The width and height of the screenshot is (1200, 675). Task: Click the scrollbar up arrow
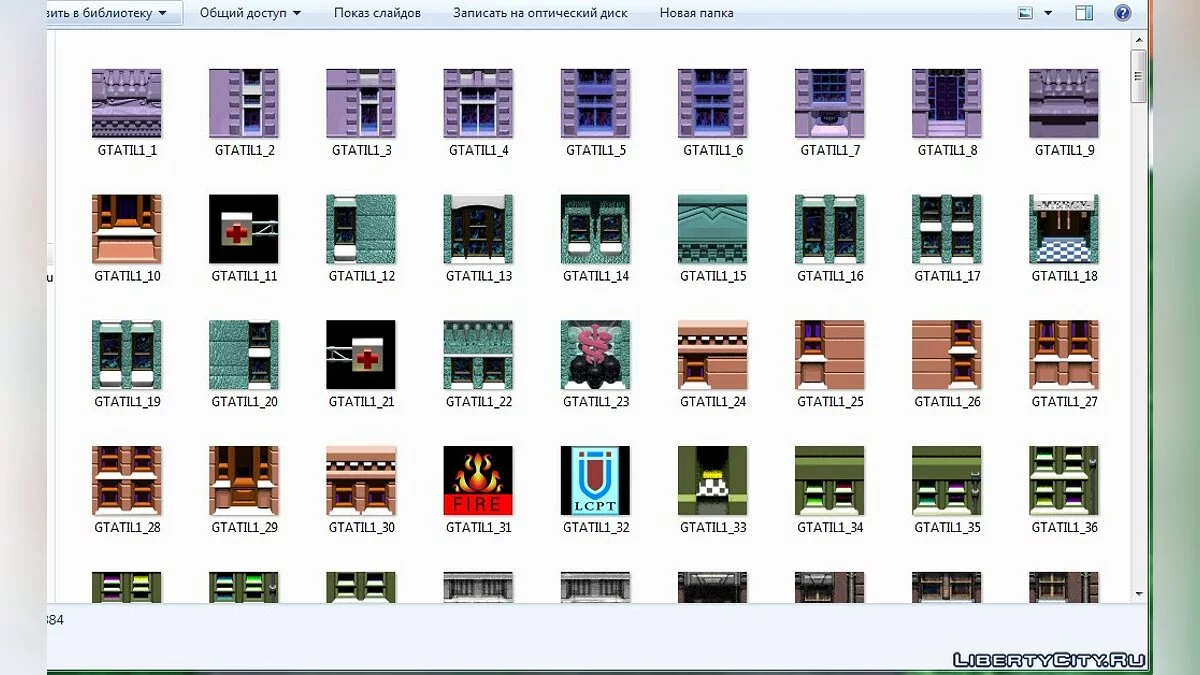coord(1138,41)
